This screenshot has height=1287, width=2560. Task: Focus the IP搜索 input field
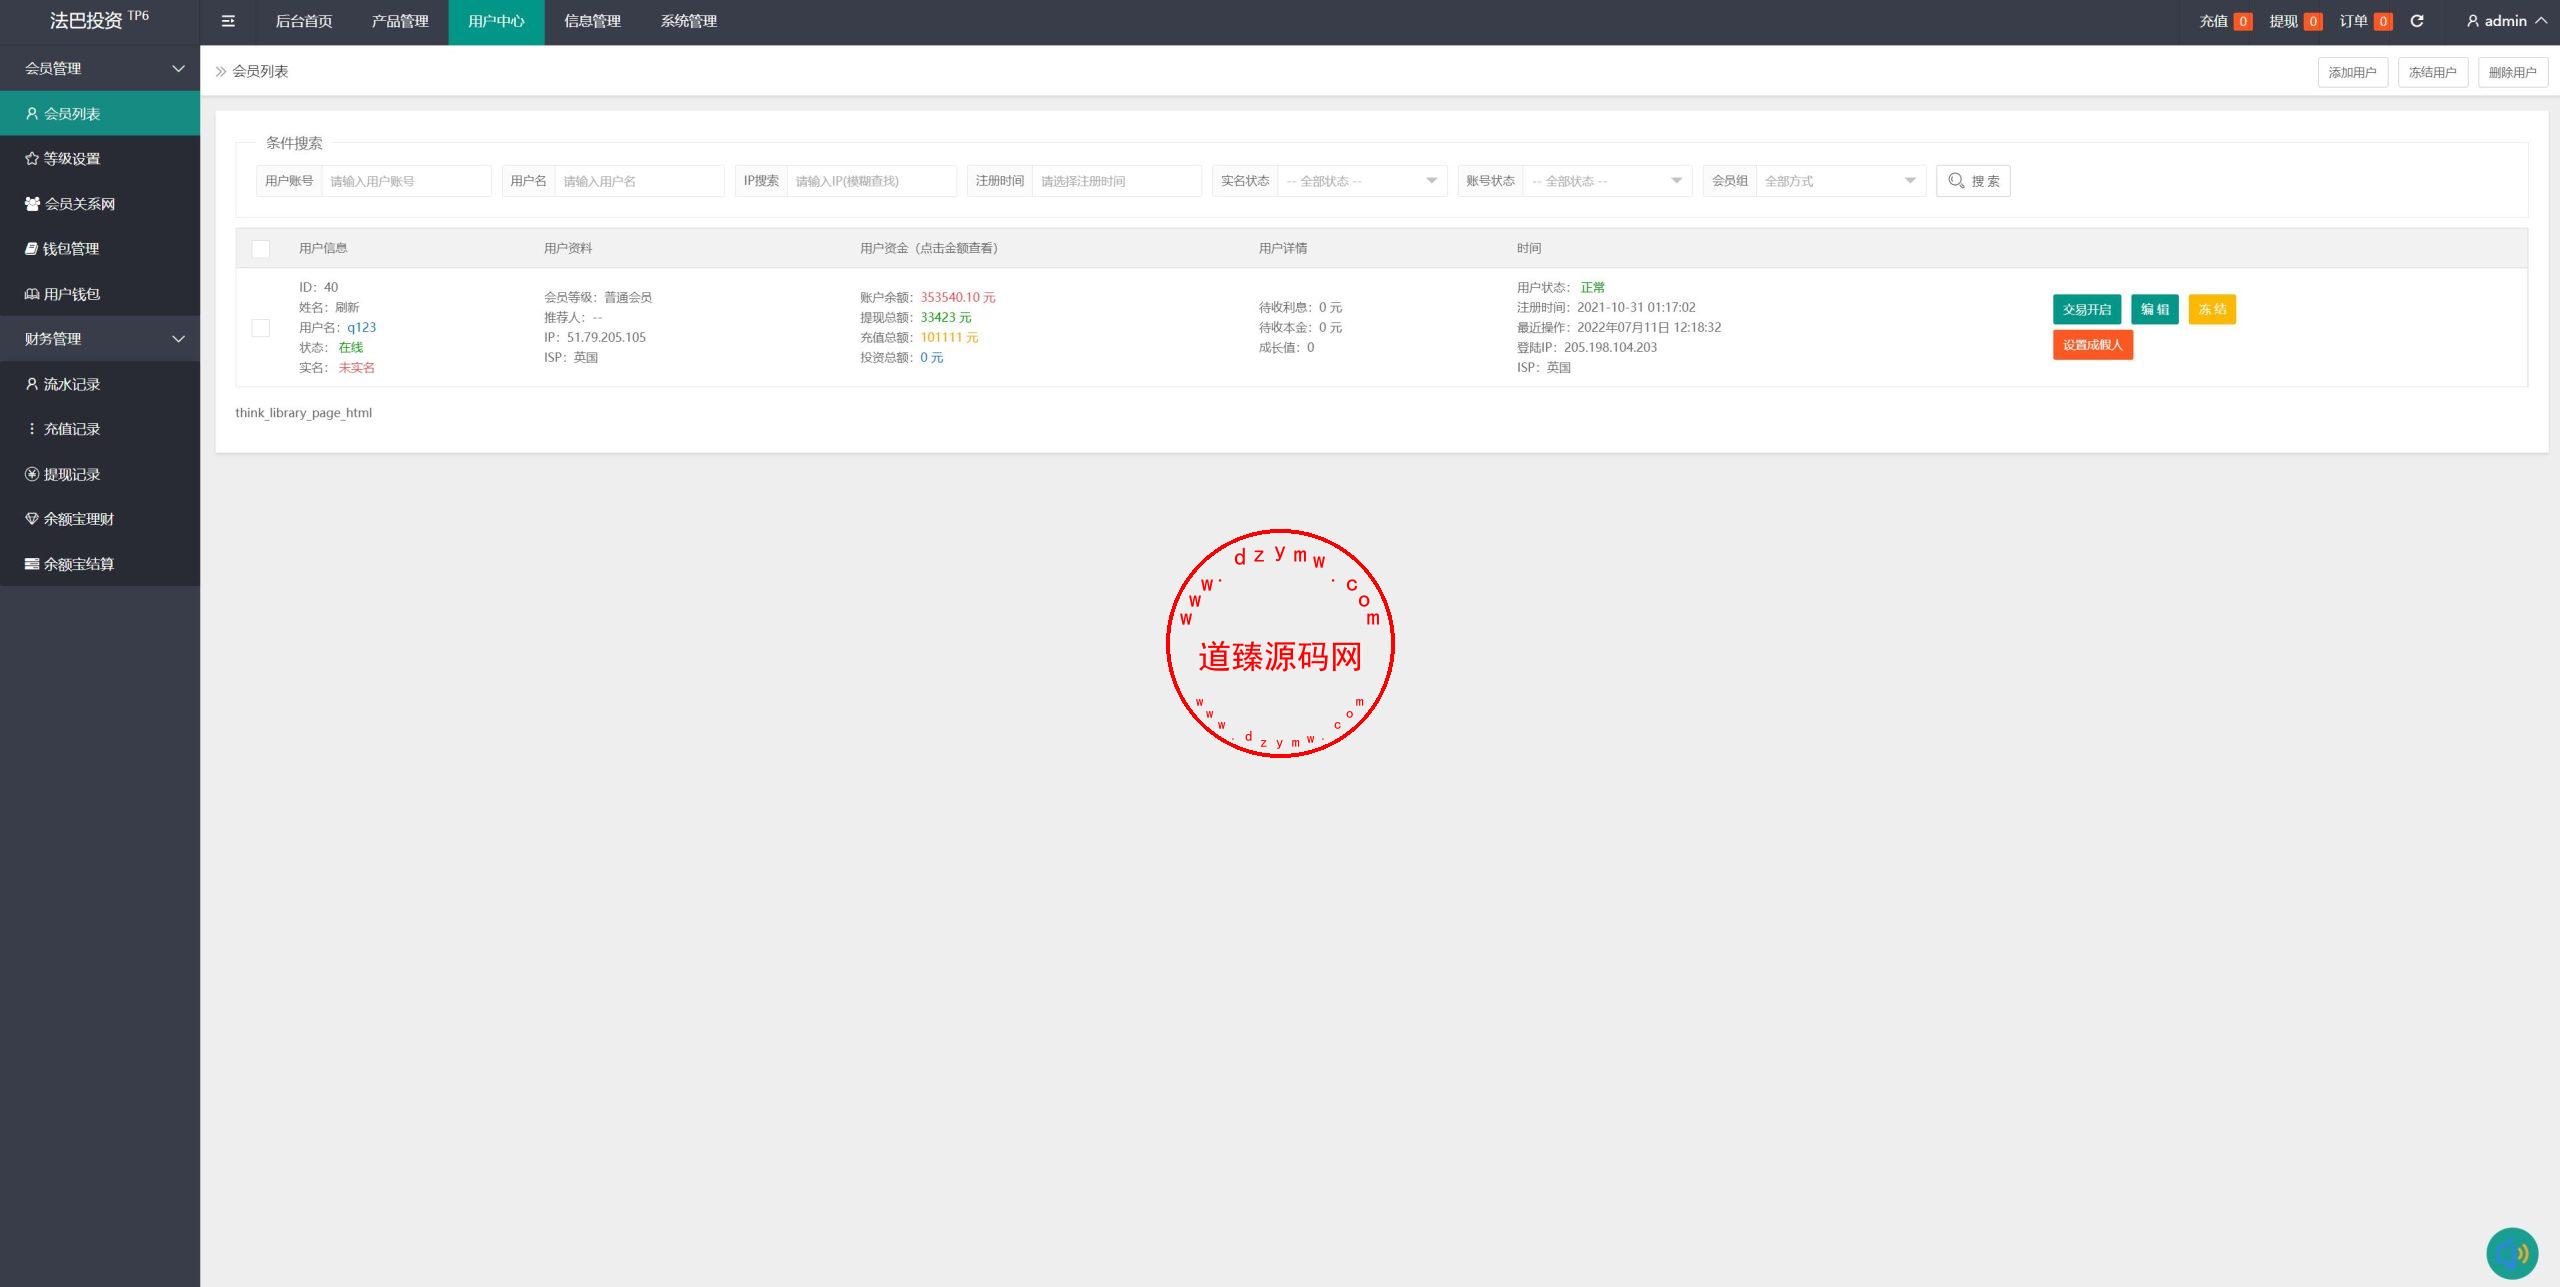(x=872, y=181)
